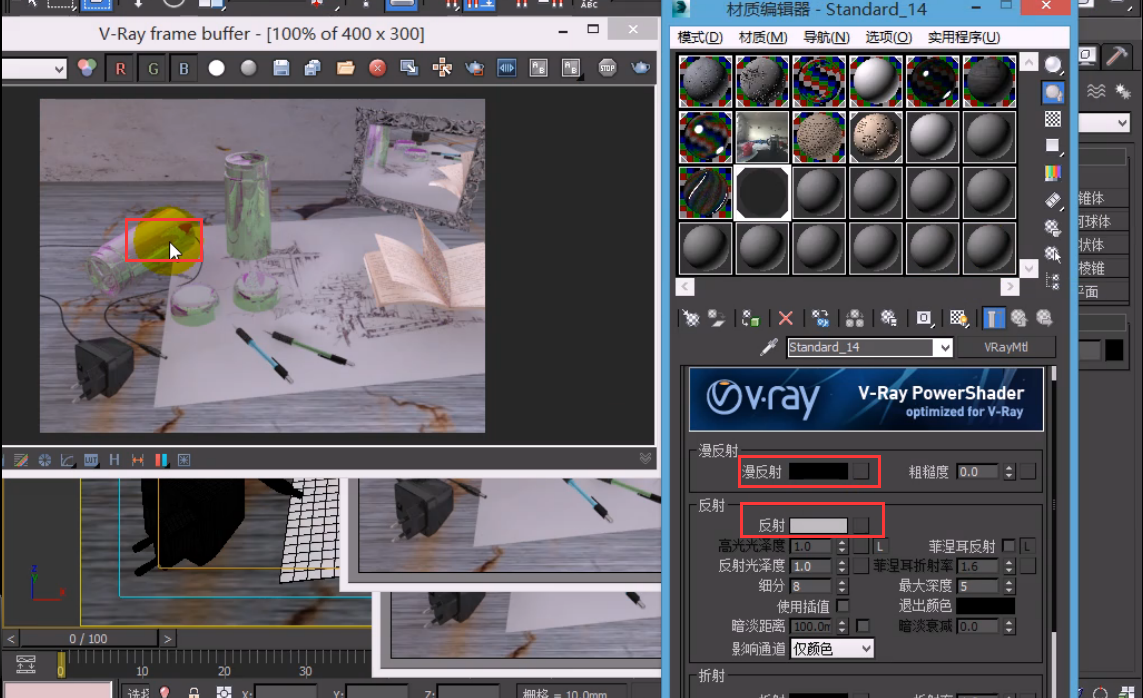
Task: Open the Standard_14 material name dropdown
Action: (x=944, y=347)
